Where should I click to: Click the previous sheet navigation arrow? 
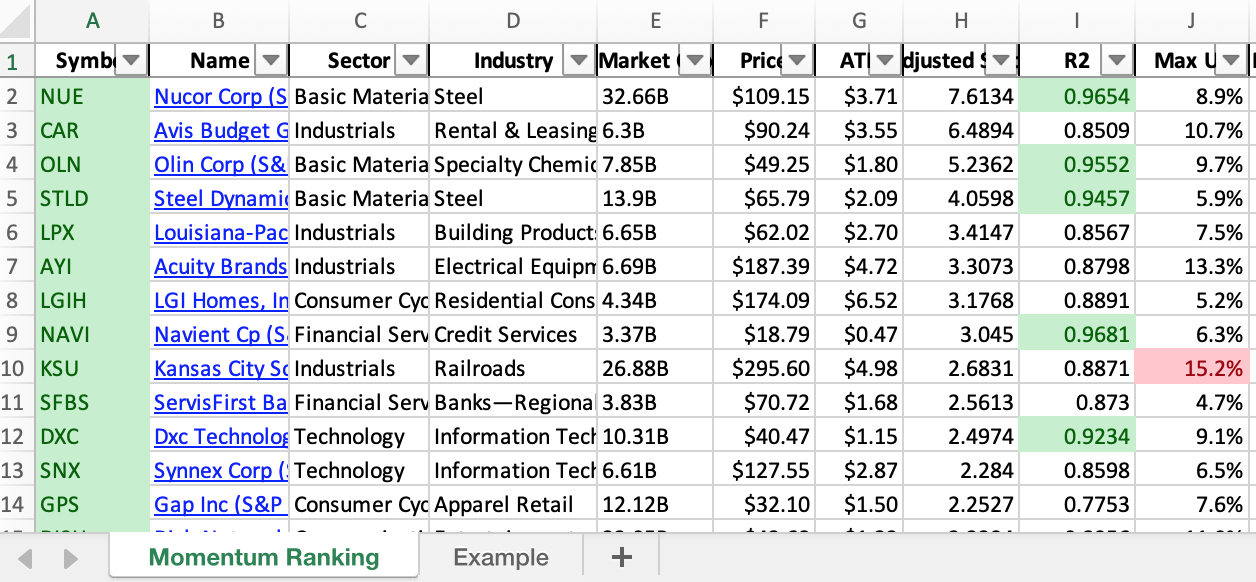point(26,557)
